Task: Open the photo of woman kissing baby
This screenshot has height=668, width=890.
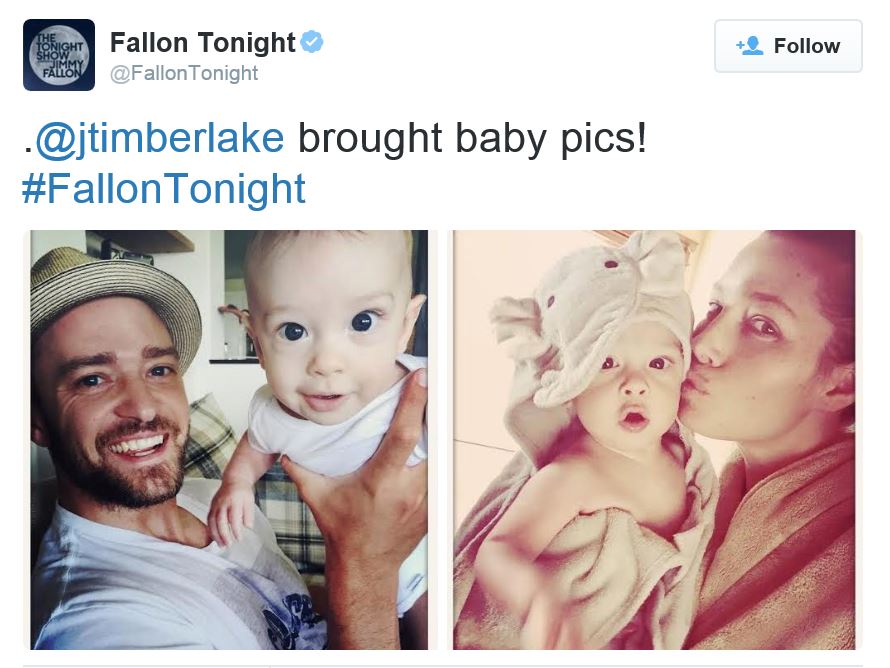Action: [x=654, y=440]
